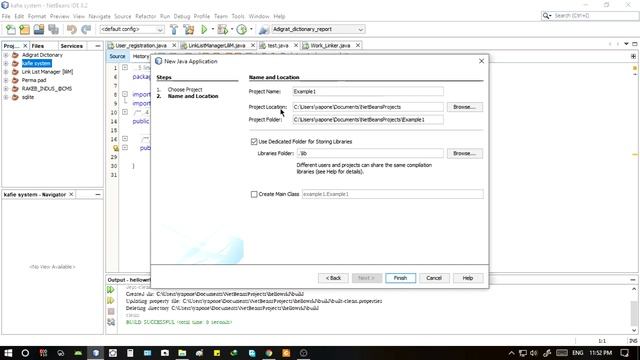Open the Debug Project dropdown arrow
The image size is (640, 360).
point(232,29)
